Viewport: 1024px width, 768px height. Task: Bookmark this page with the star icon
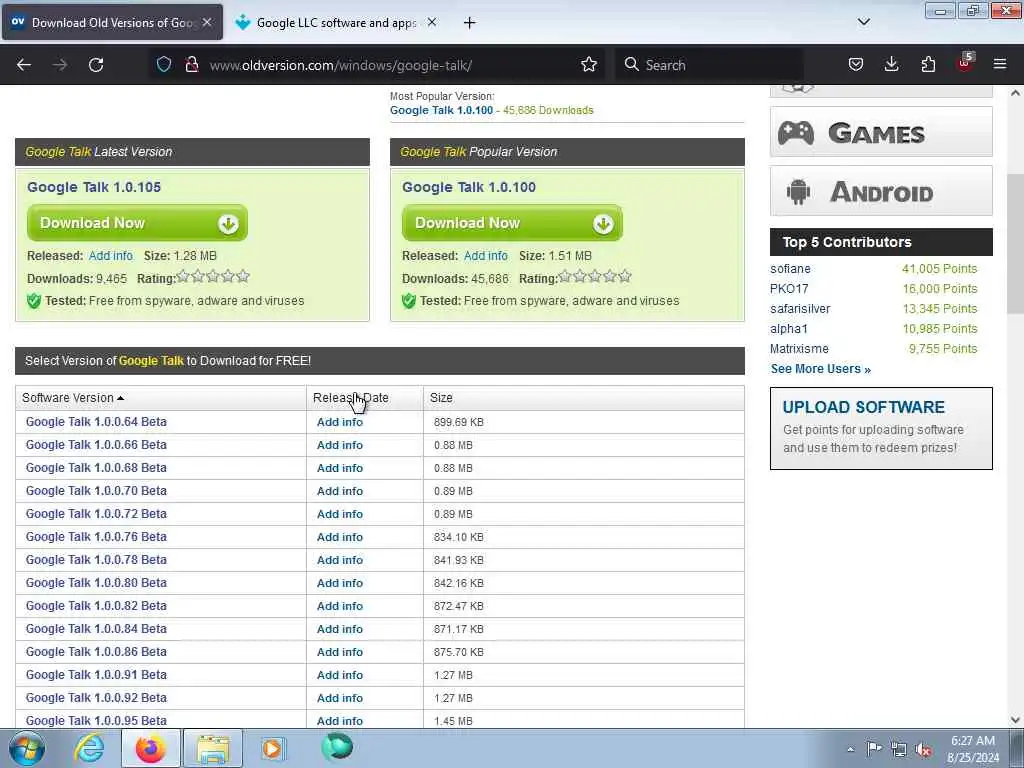(588, 64)
